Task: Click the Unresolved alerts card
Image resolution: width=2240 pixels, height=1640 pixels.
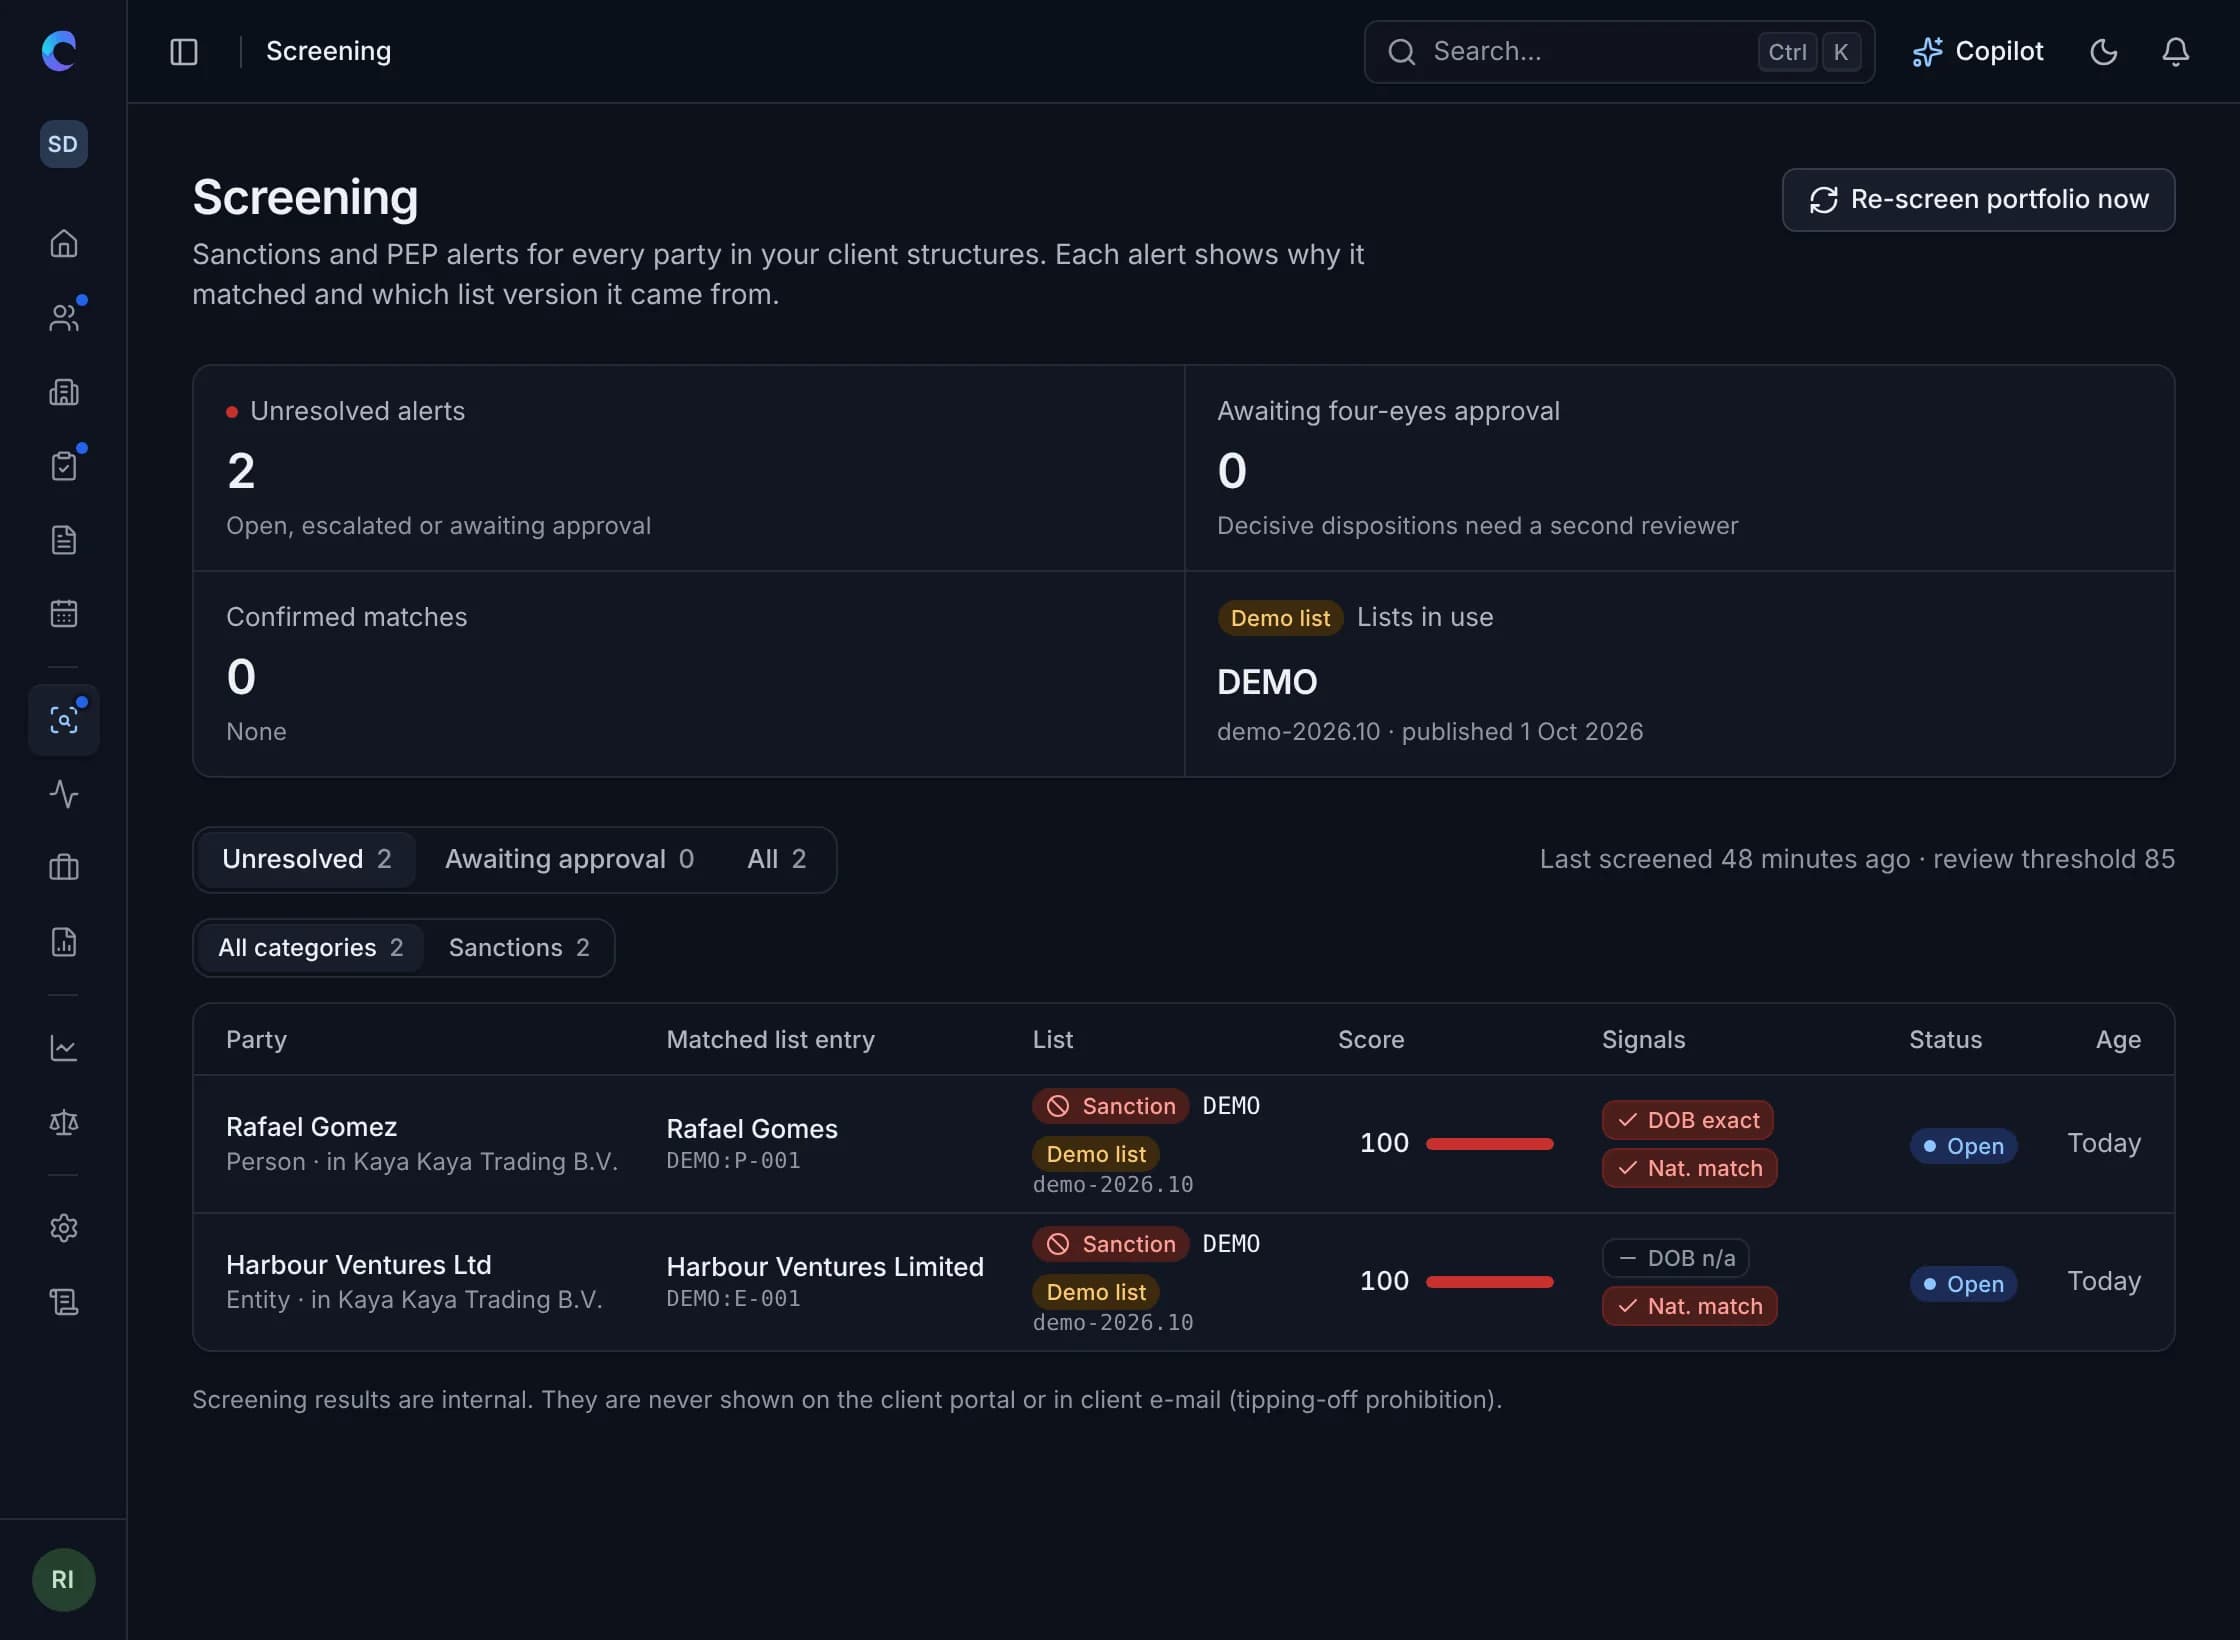Action: 689,468
